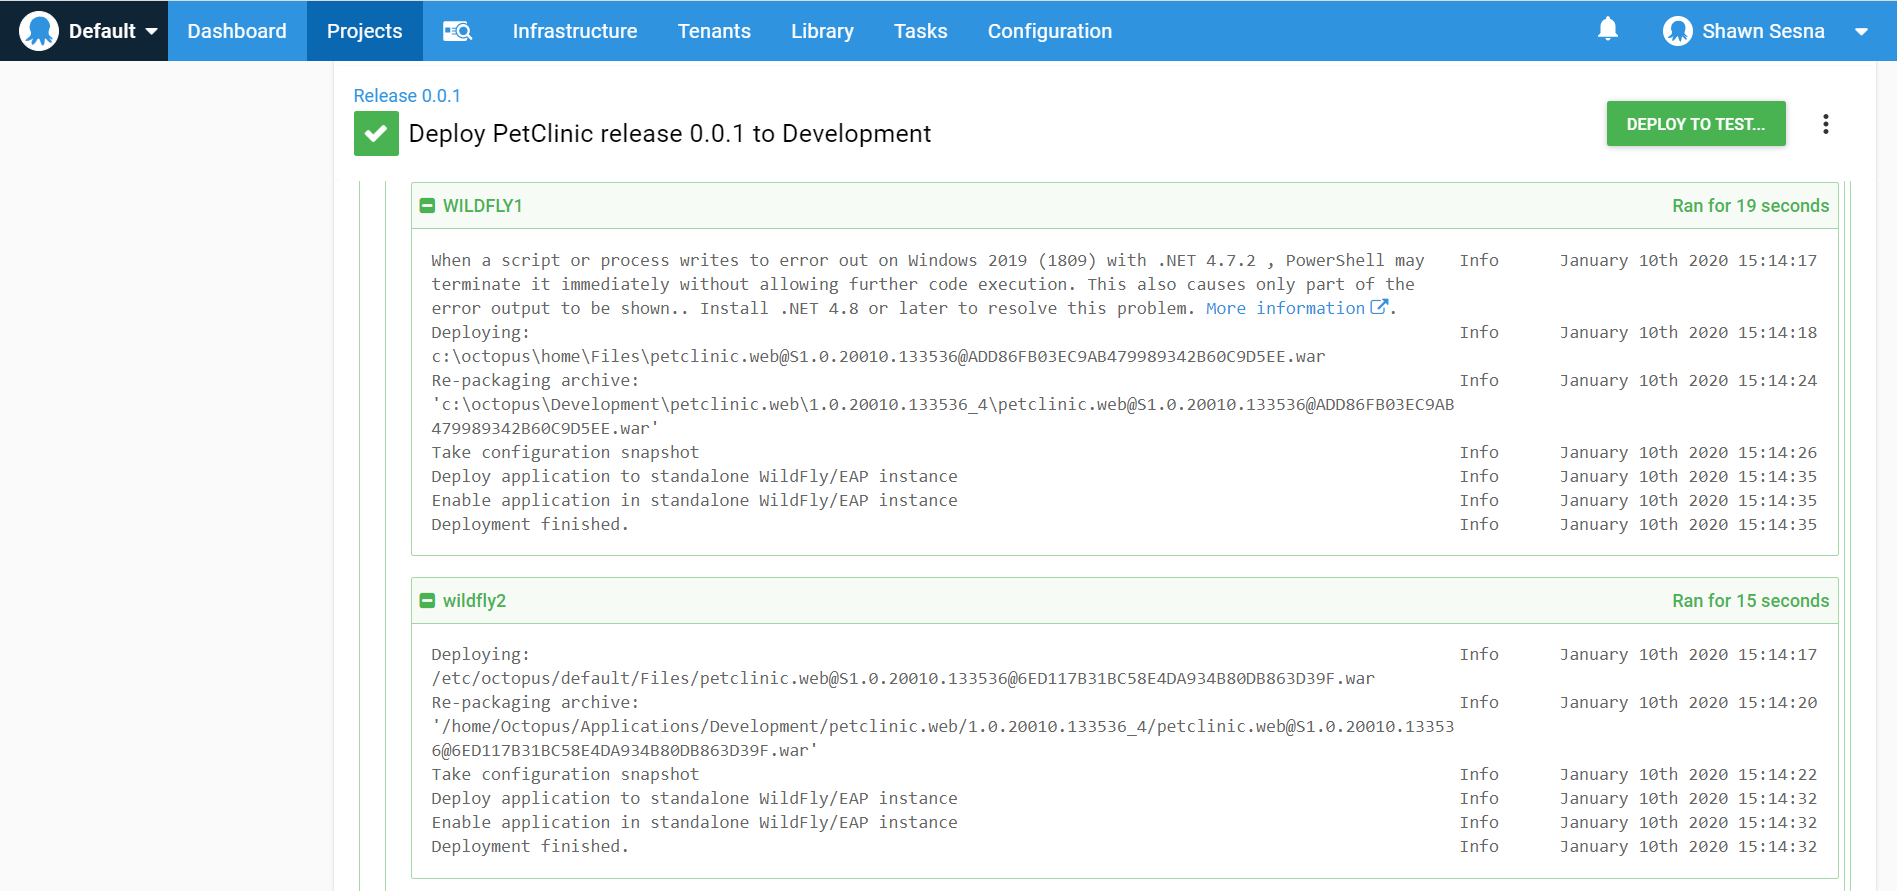
Task: Open the Shawn Sesna user menu arrow
Action: coord(1861,31)
